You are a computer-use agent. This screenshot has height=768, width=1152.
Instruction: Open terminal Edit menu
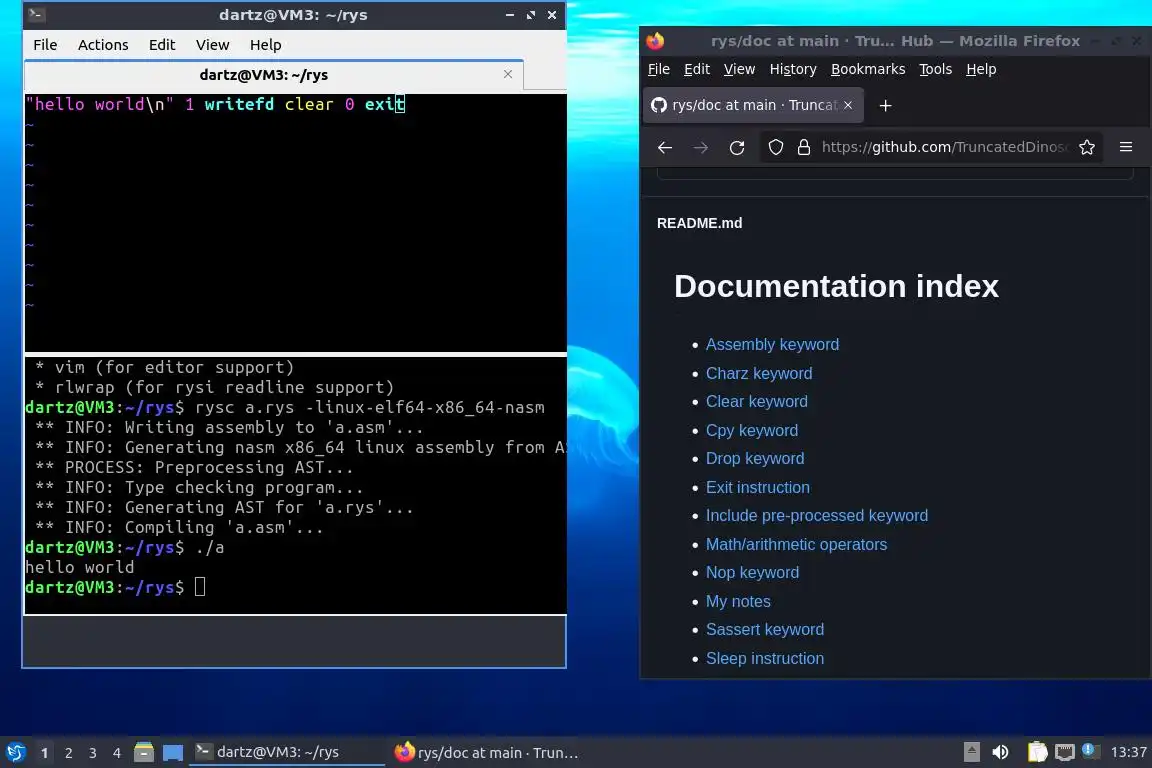(162, 45)
